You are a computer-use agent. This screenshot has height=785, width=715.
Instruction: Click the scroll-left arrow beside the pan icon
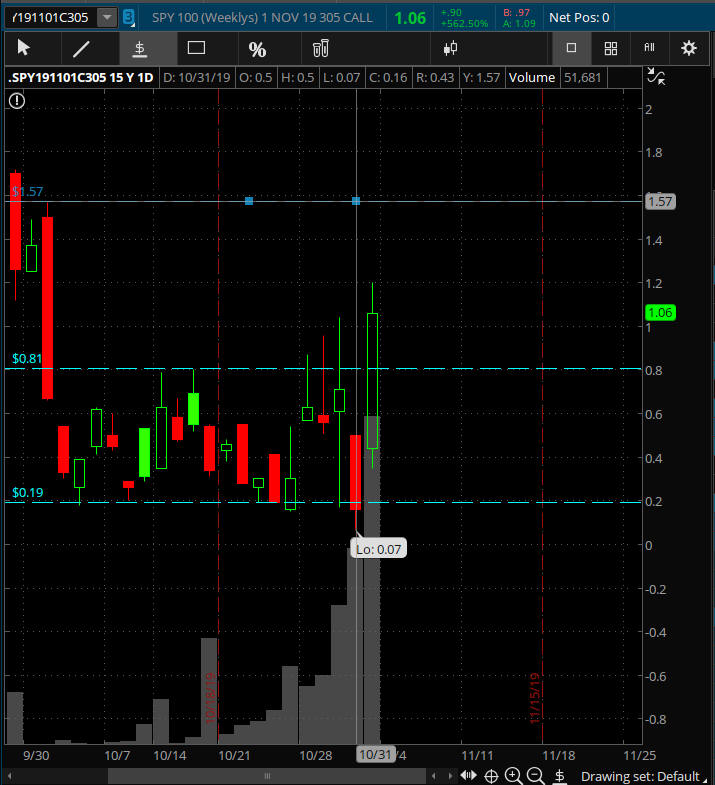coord(434,776)
